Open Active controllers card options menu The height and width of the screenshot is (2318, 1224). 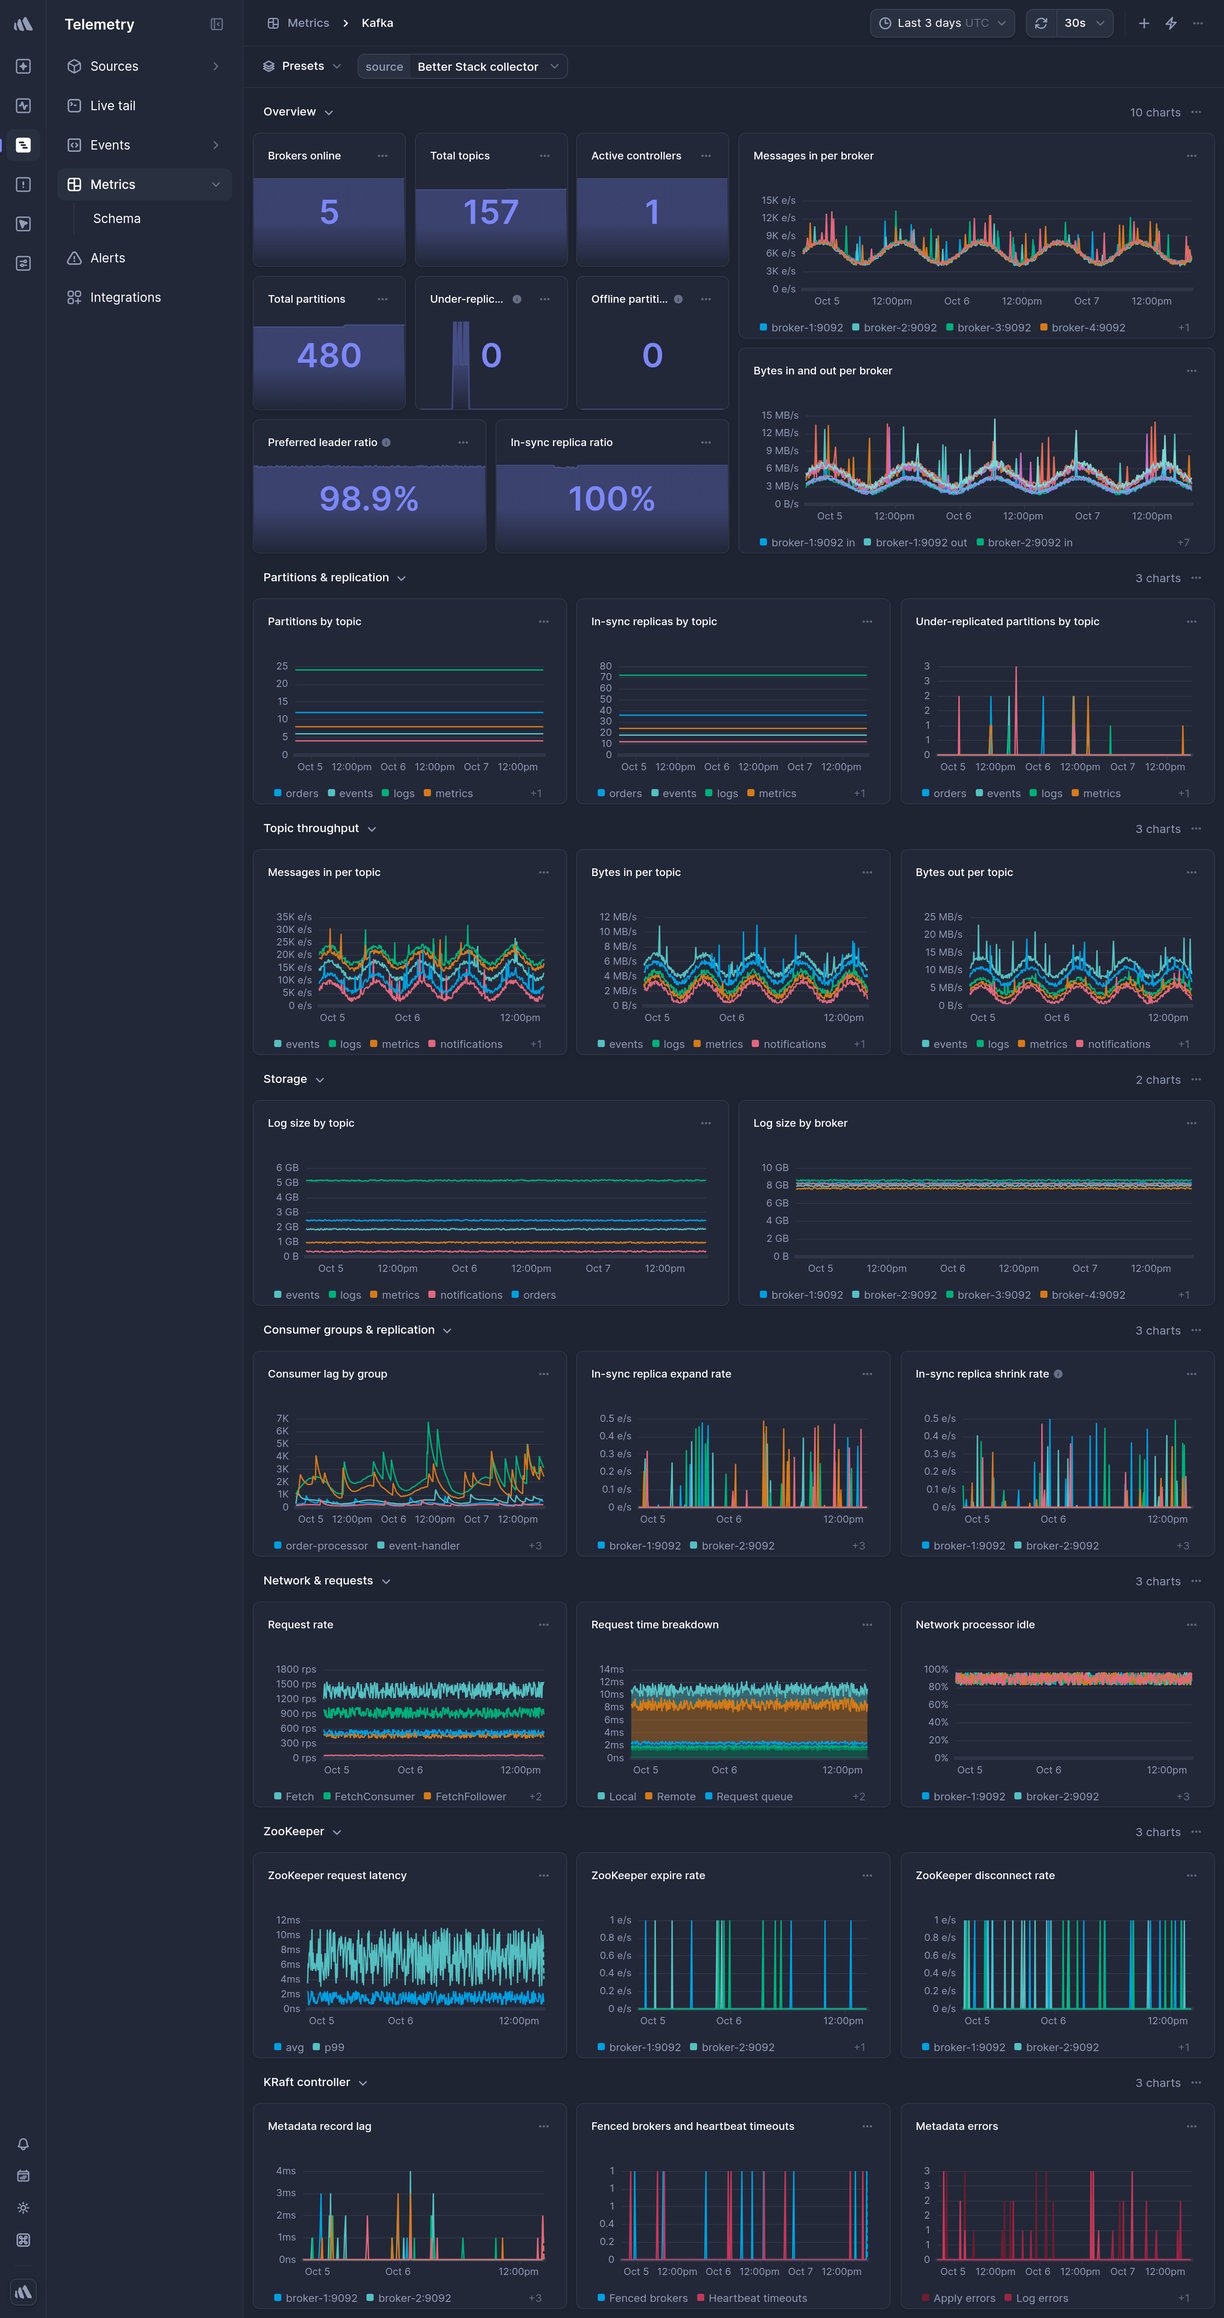point(706,156)
